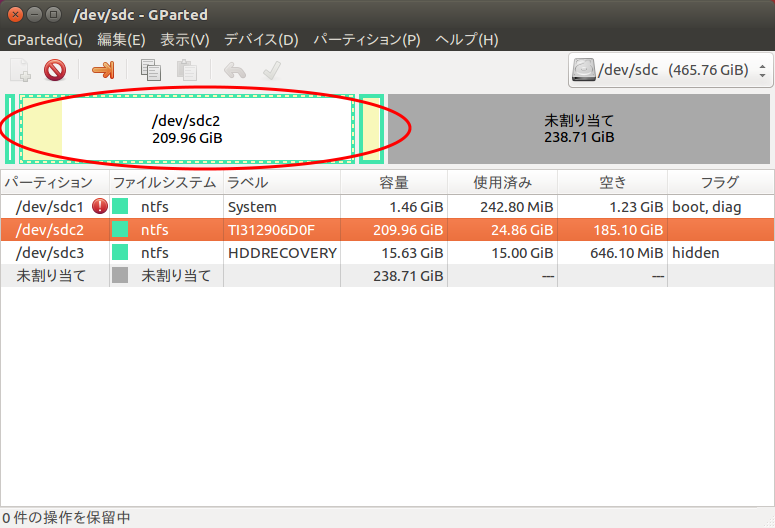The width and height of the screenshot is (775, 528).
Task: Click the Paste partition toolbar icon
Action: point(187,70)
